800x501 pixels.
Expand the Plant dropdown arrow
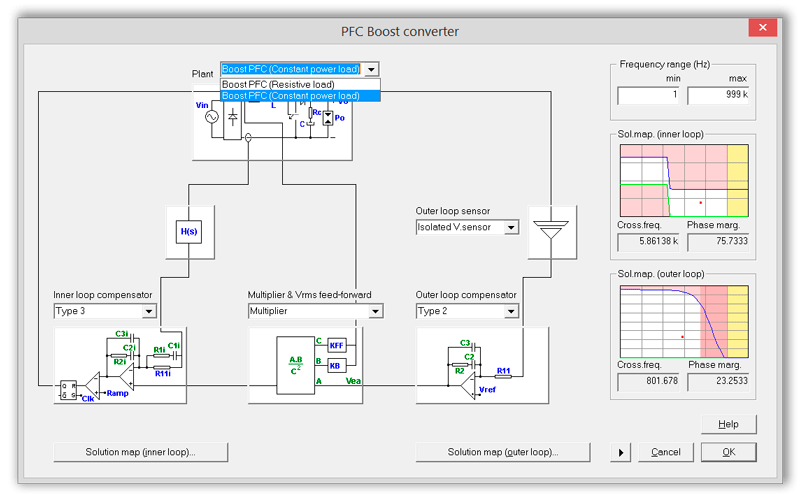pyautogui.click(x=372, y=70)
